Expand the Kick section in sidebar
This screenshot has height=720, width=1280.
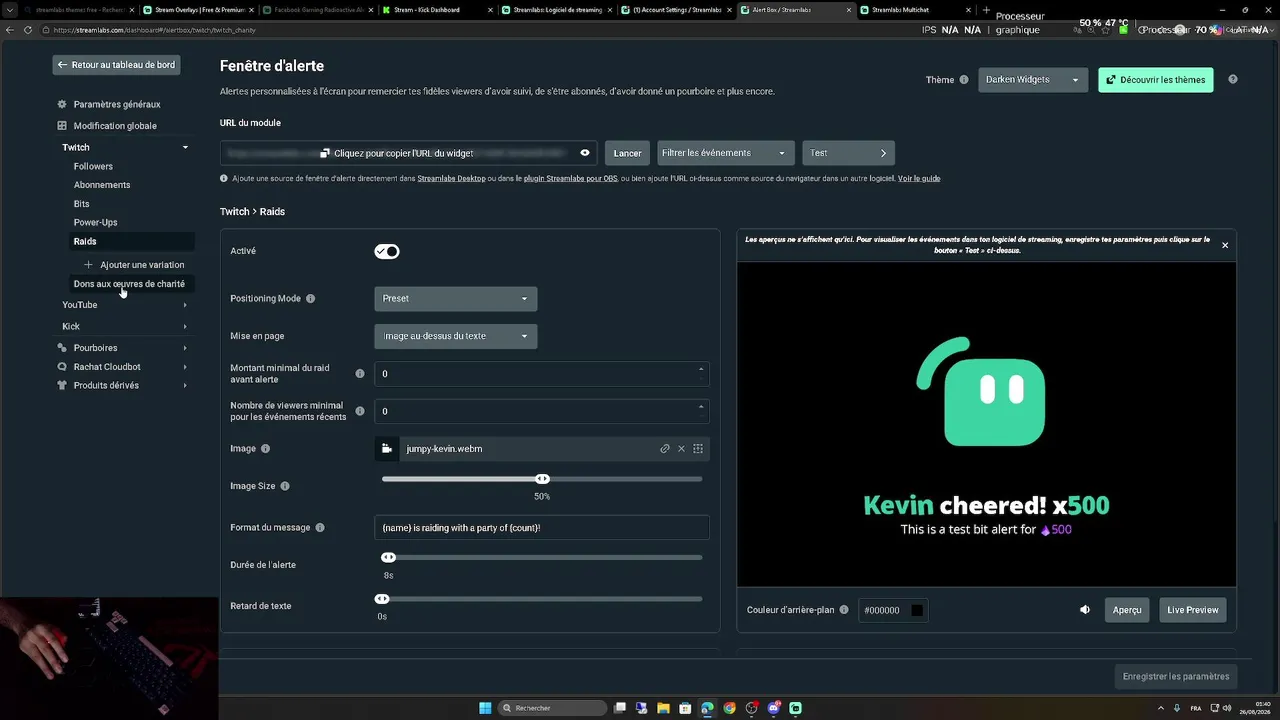click(x=185, y=327)
